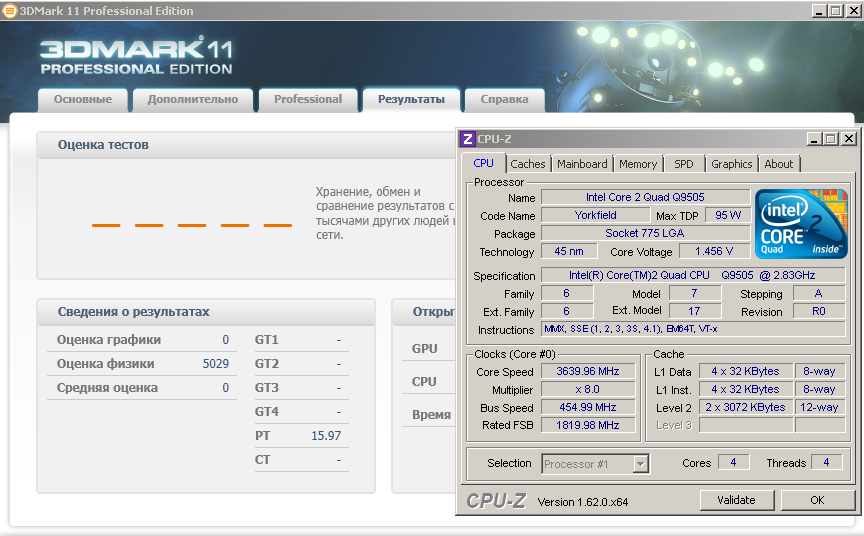Click the 3DMark 11 Professional Edition logo
Screen dimensions: 864x536
(x=137, y=55)
